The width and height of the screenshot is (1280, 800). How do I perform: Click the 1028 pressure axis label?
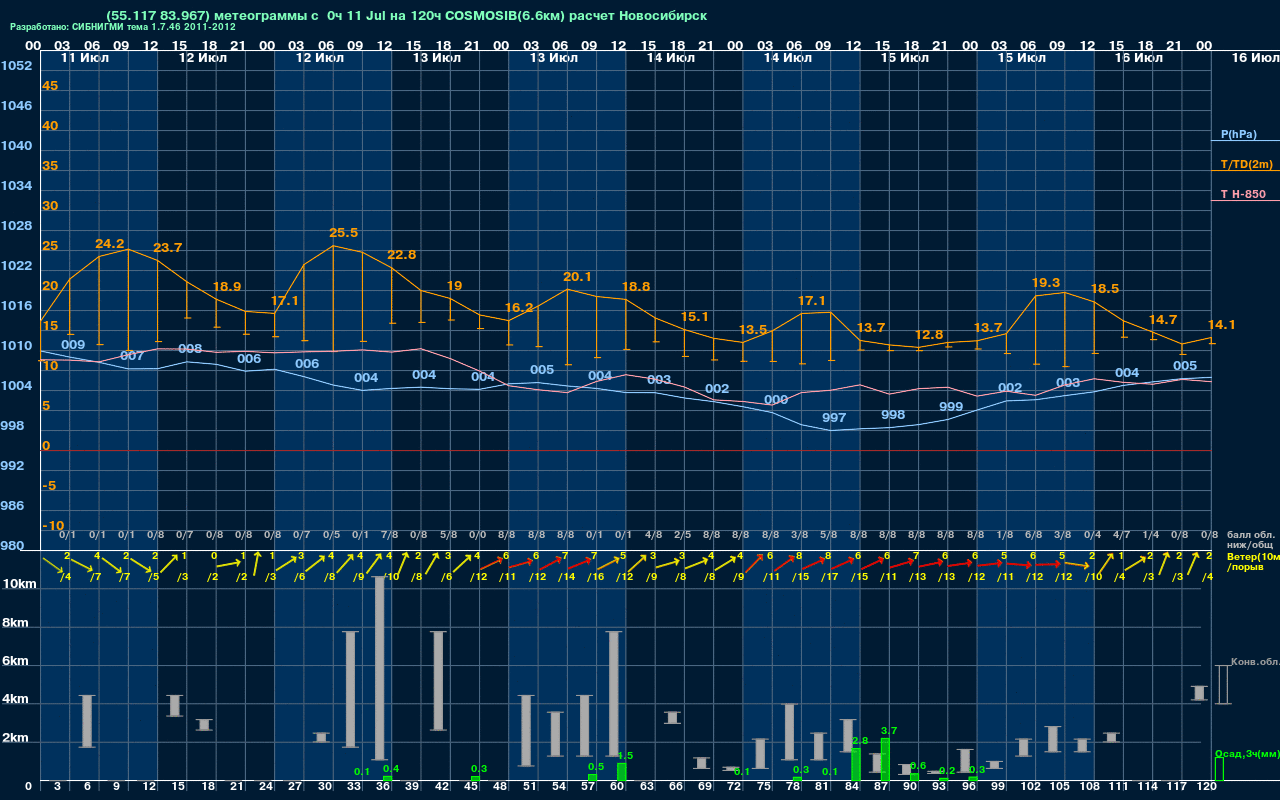click(16, 226)
